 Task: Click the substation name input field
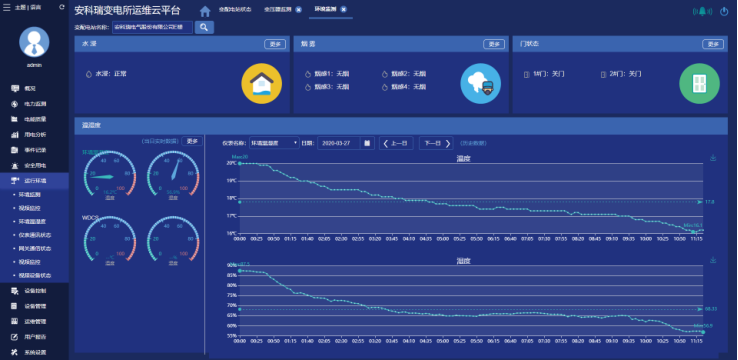coord(152,27)
